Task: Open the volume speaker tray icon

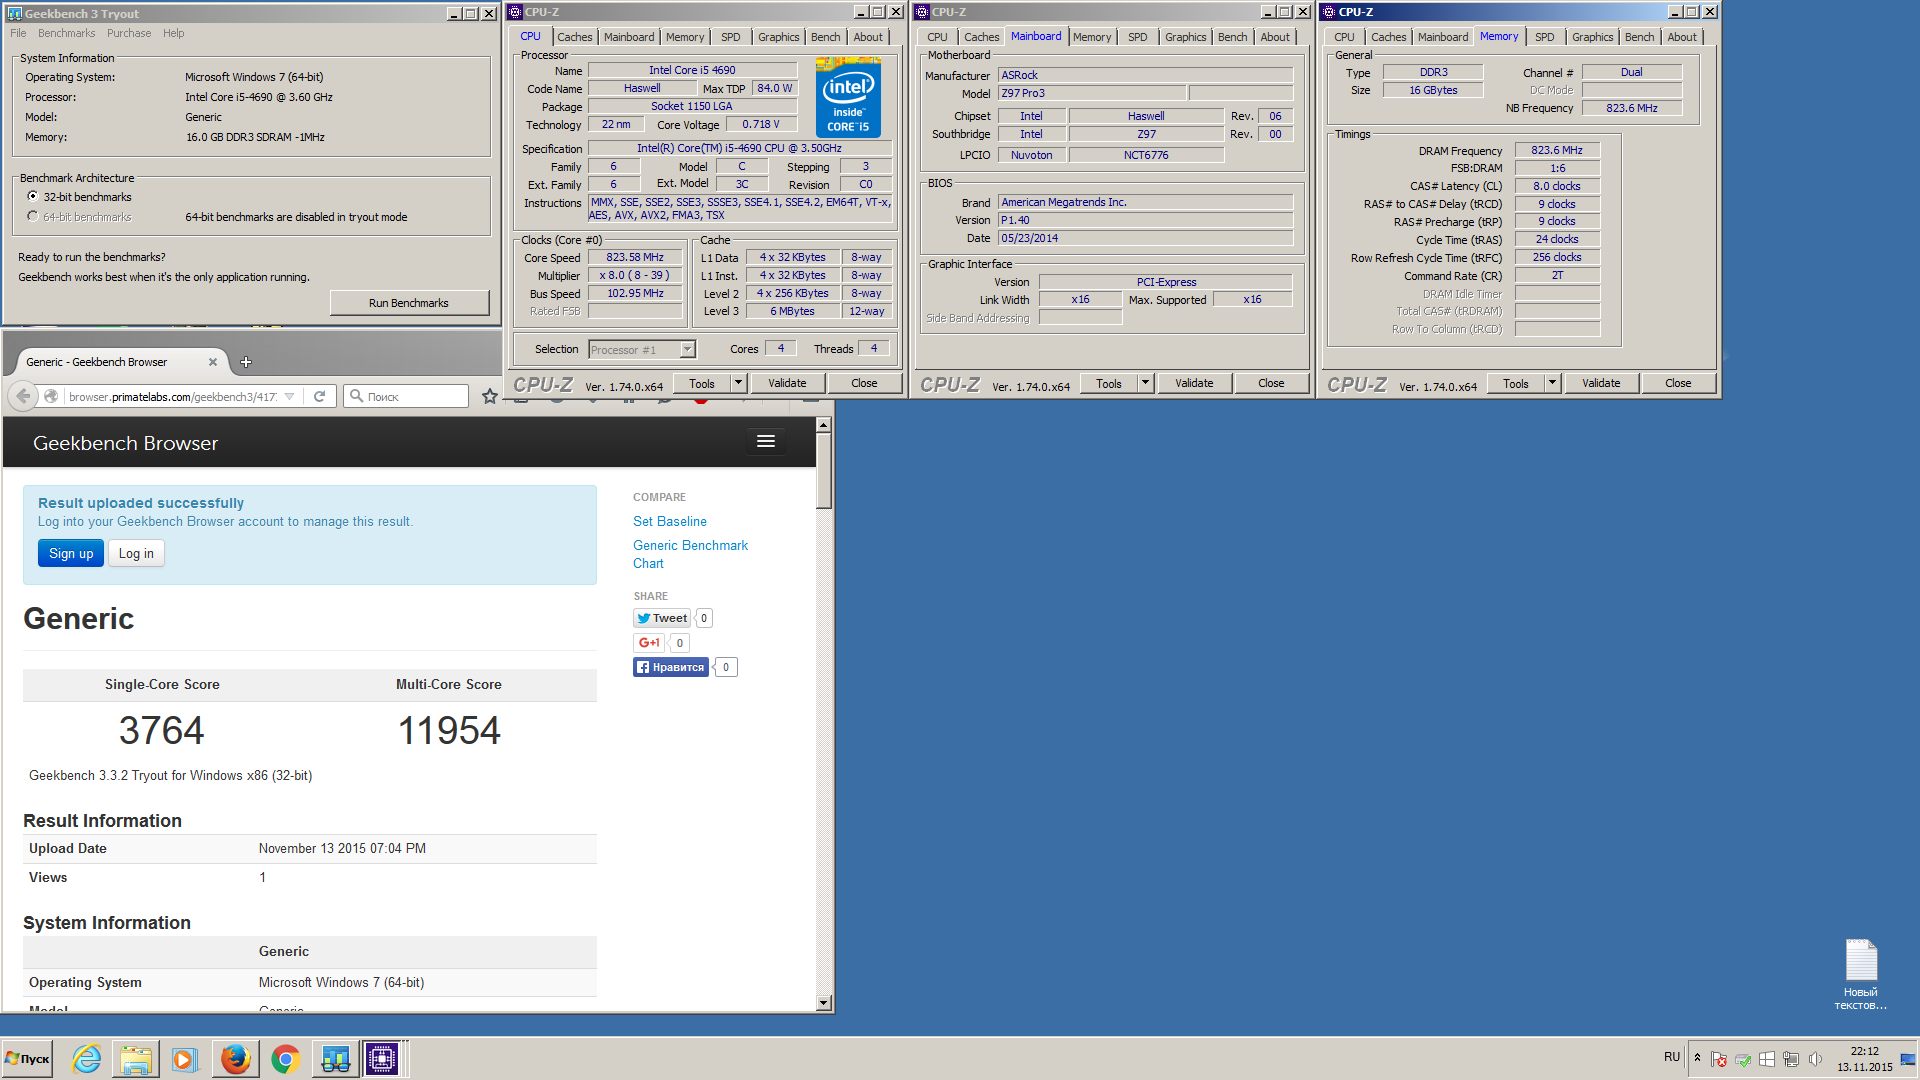Action: [1815, 1059]
